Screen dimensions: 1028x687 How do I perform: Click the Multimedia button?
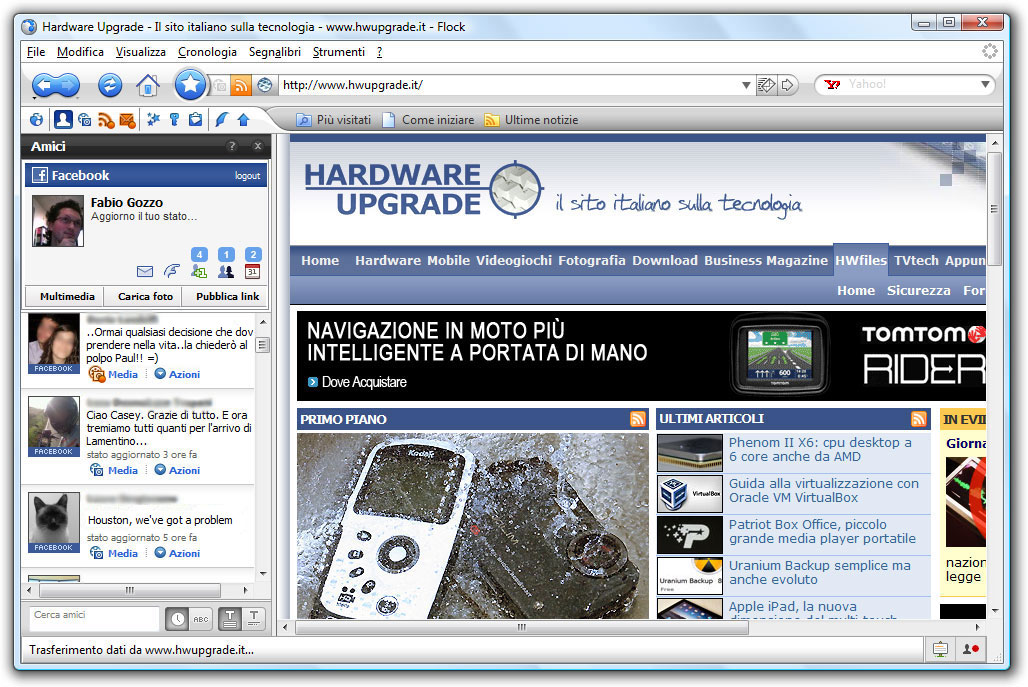click(67, 296)
